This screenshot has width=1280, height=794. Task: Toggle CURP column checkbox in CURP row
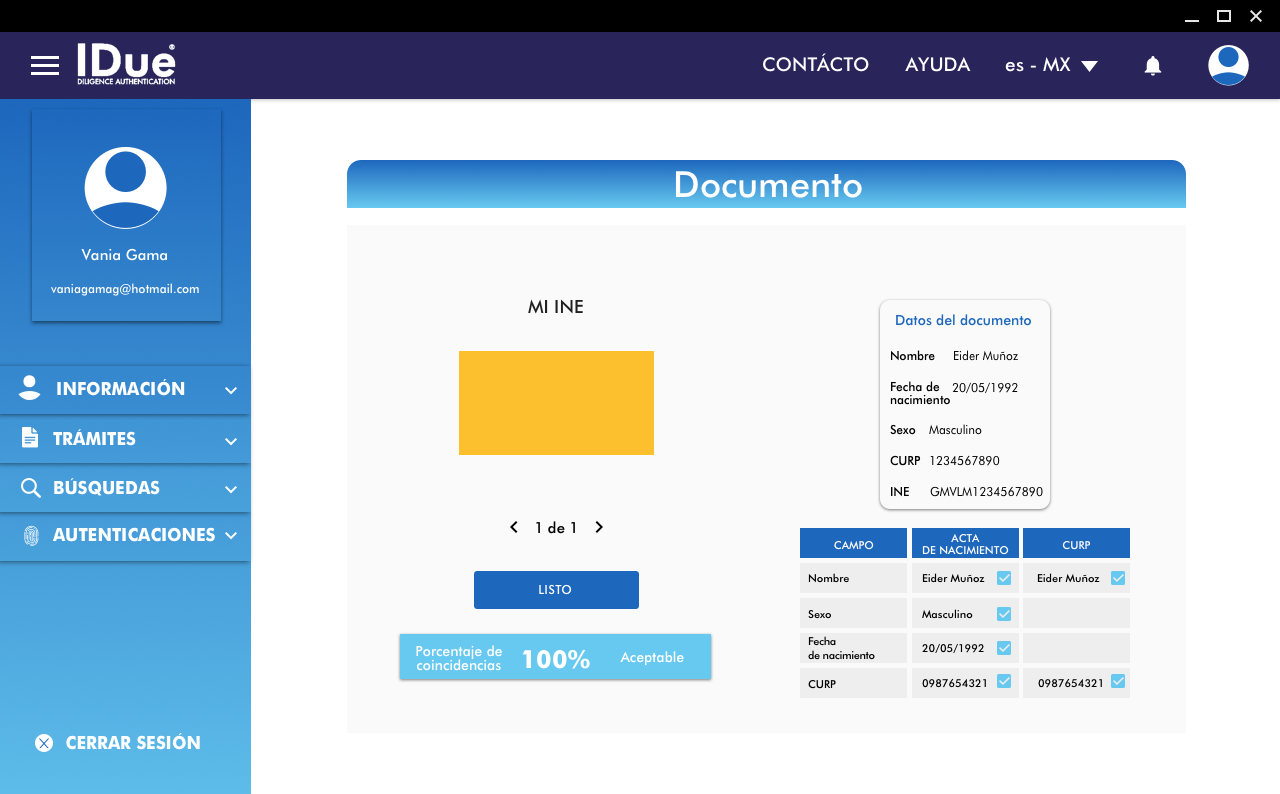(1118, 682)
